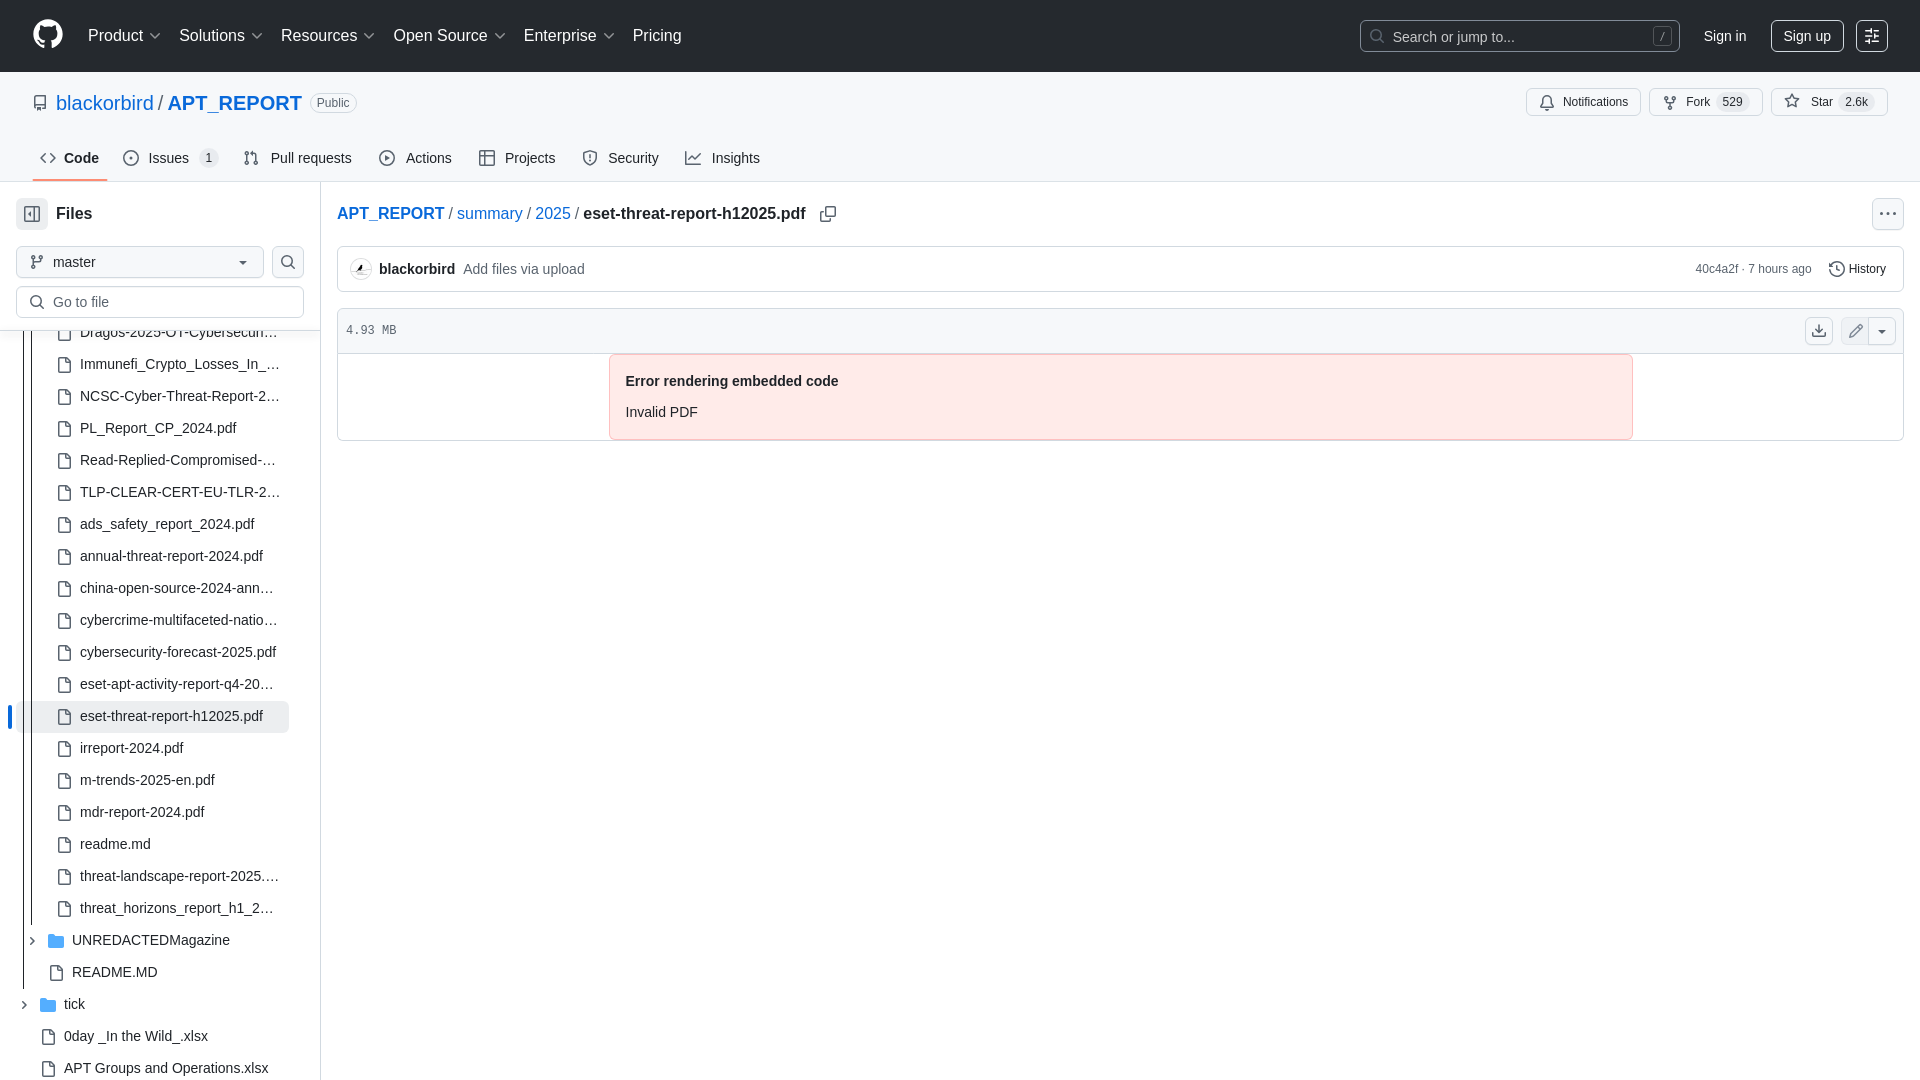Expand the UNREDACTEDMagazine folder
Viewport: 1920px width, 1080px height.
[x=32, y=941]
